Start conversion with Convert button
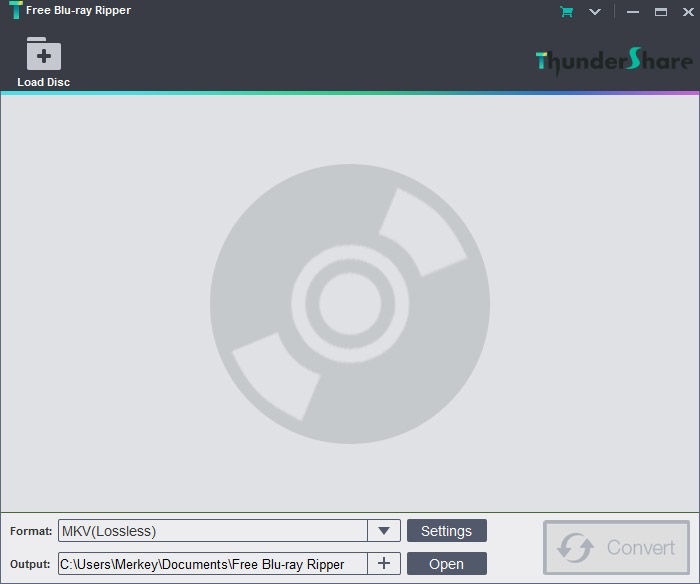The image size is (700, 584). click(617, 547)
